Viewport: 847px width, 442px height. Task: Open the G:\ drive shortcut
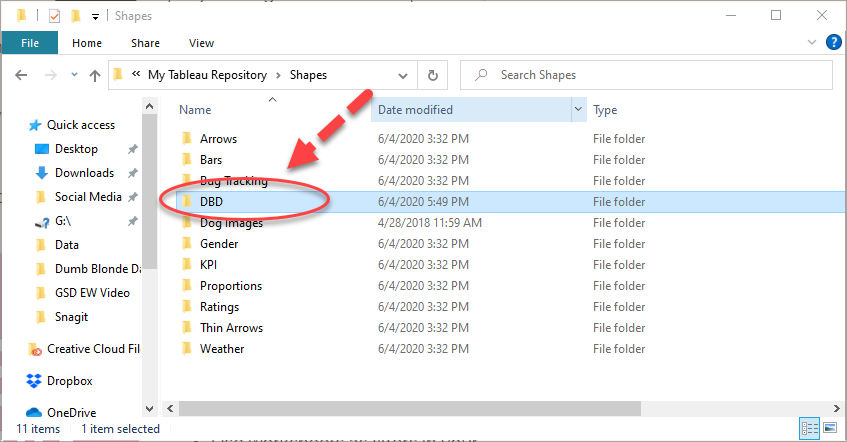coord(63,221)
